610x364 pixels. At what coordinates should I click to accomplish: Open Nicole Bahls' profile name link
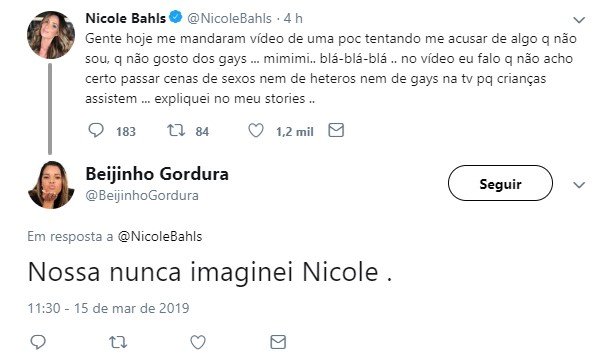click(x=125, y=18)
